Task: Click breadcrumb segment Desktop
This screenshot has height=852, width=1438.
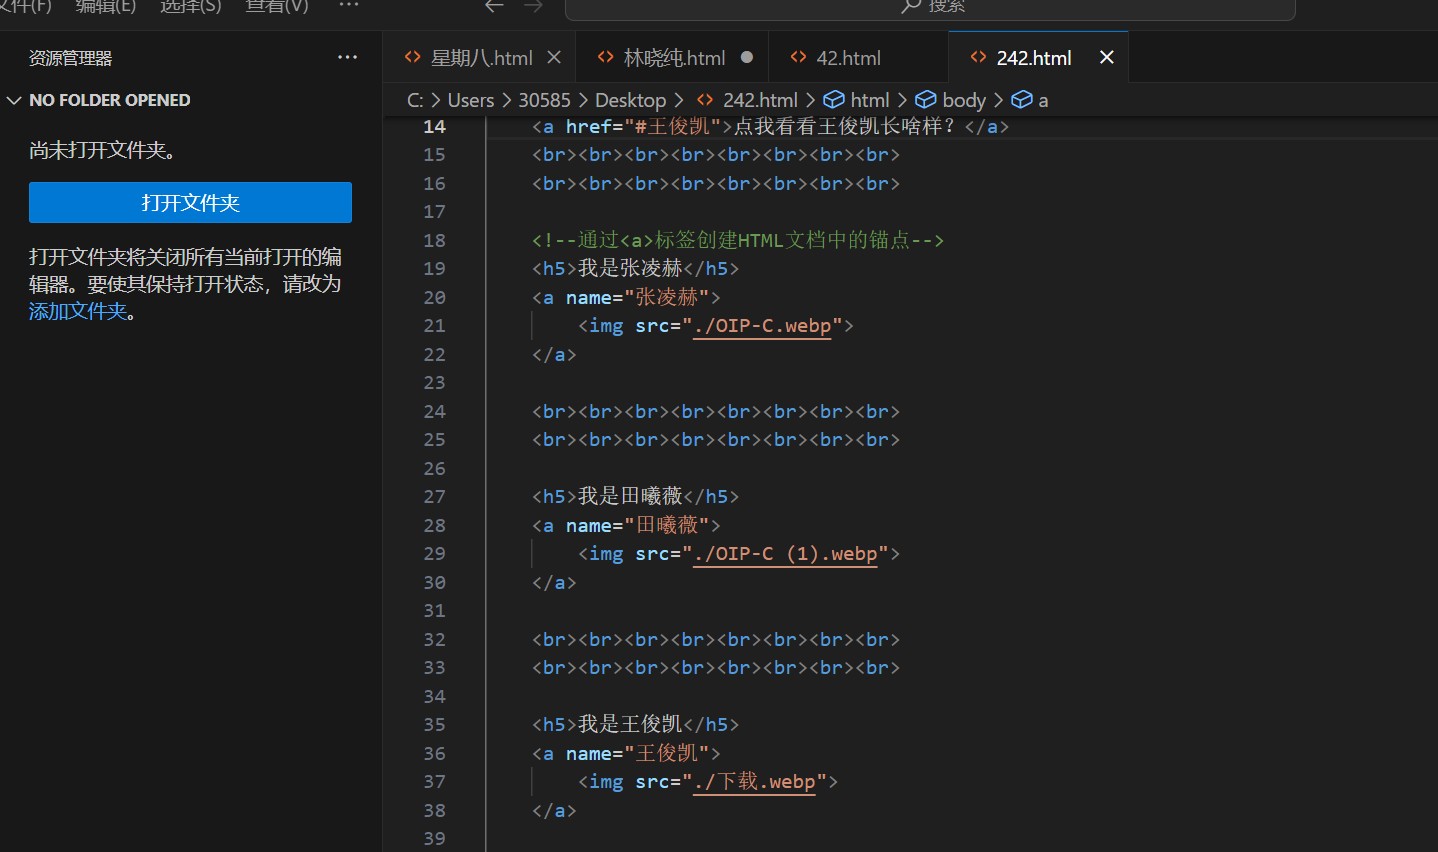Action: coord(630,100)
